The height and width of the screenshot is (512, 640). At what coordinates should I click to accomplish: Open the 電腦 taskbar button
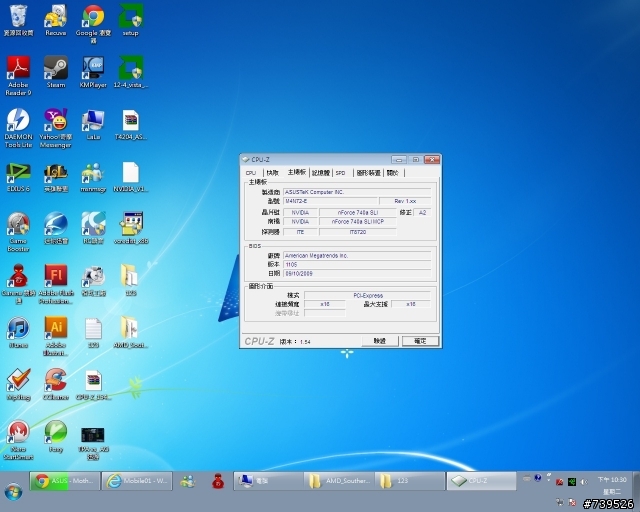[269, 481]
